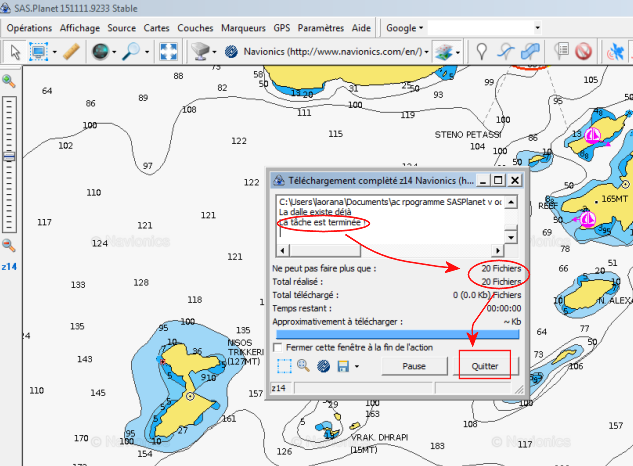Add a new placemark pin
The image size is (633, 466).
click(x=481, y=52)
